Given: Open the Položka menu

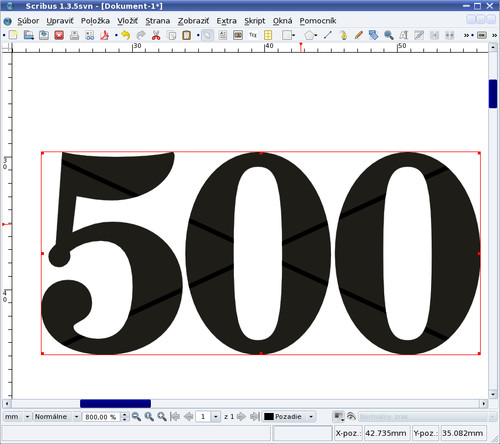Looking at the screenshot, I should point(95,21).
